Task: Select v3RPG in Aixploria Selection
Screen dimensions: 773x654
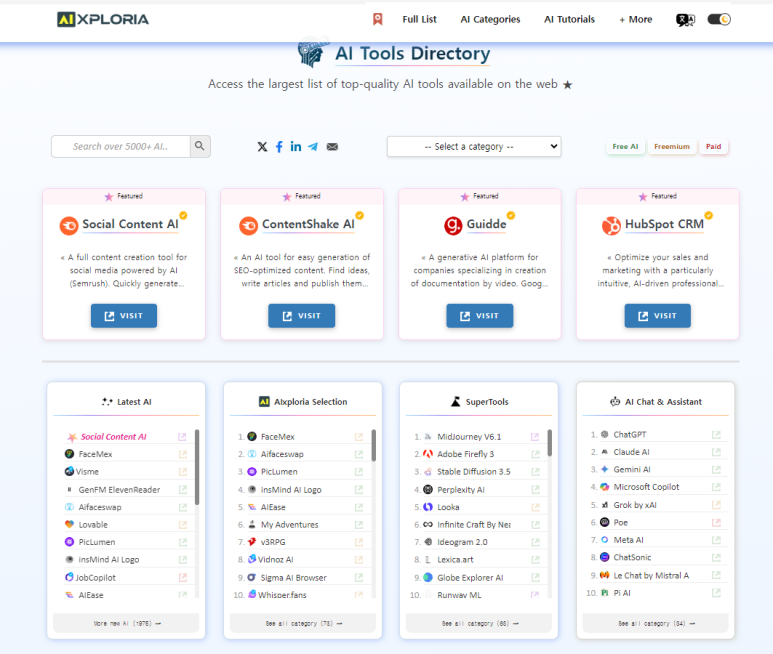Action: [273, 542]
